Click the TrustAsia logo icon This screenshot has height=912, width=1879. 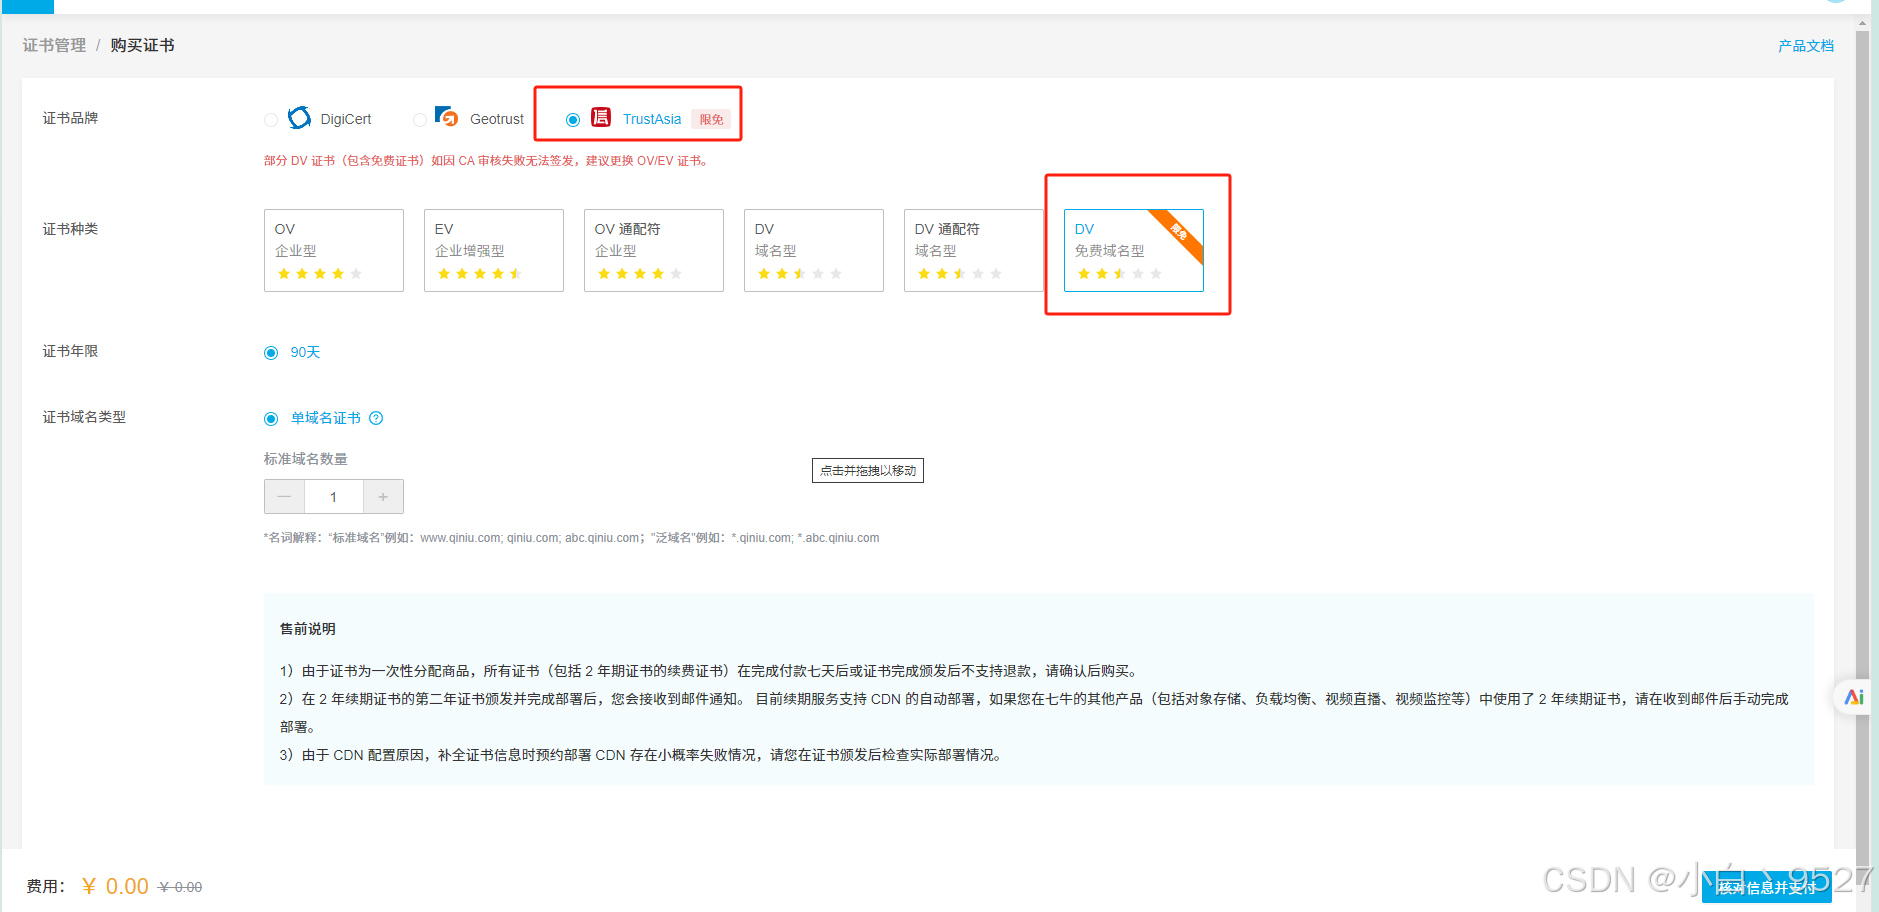(x=601, y=117)
